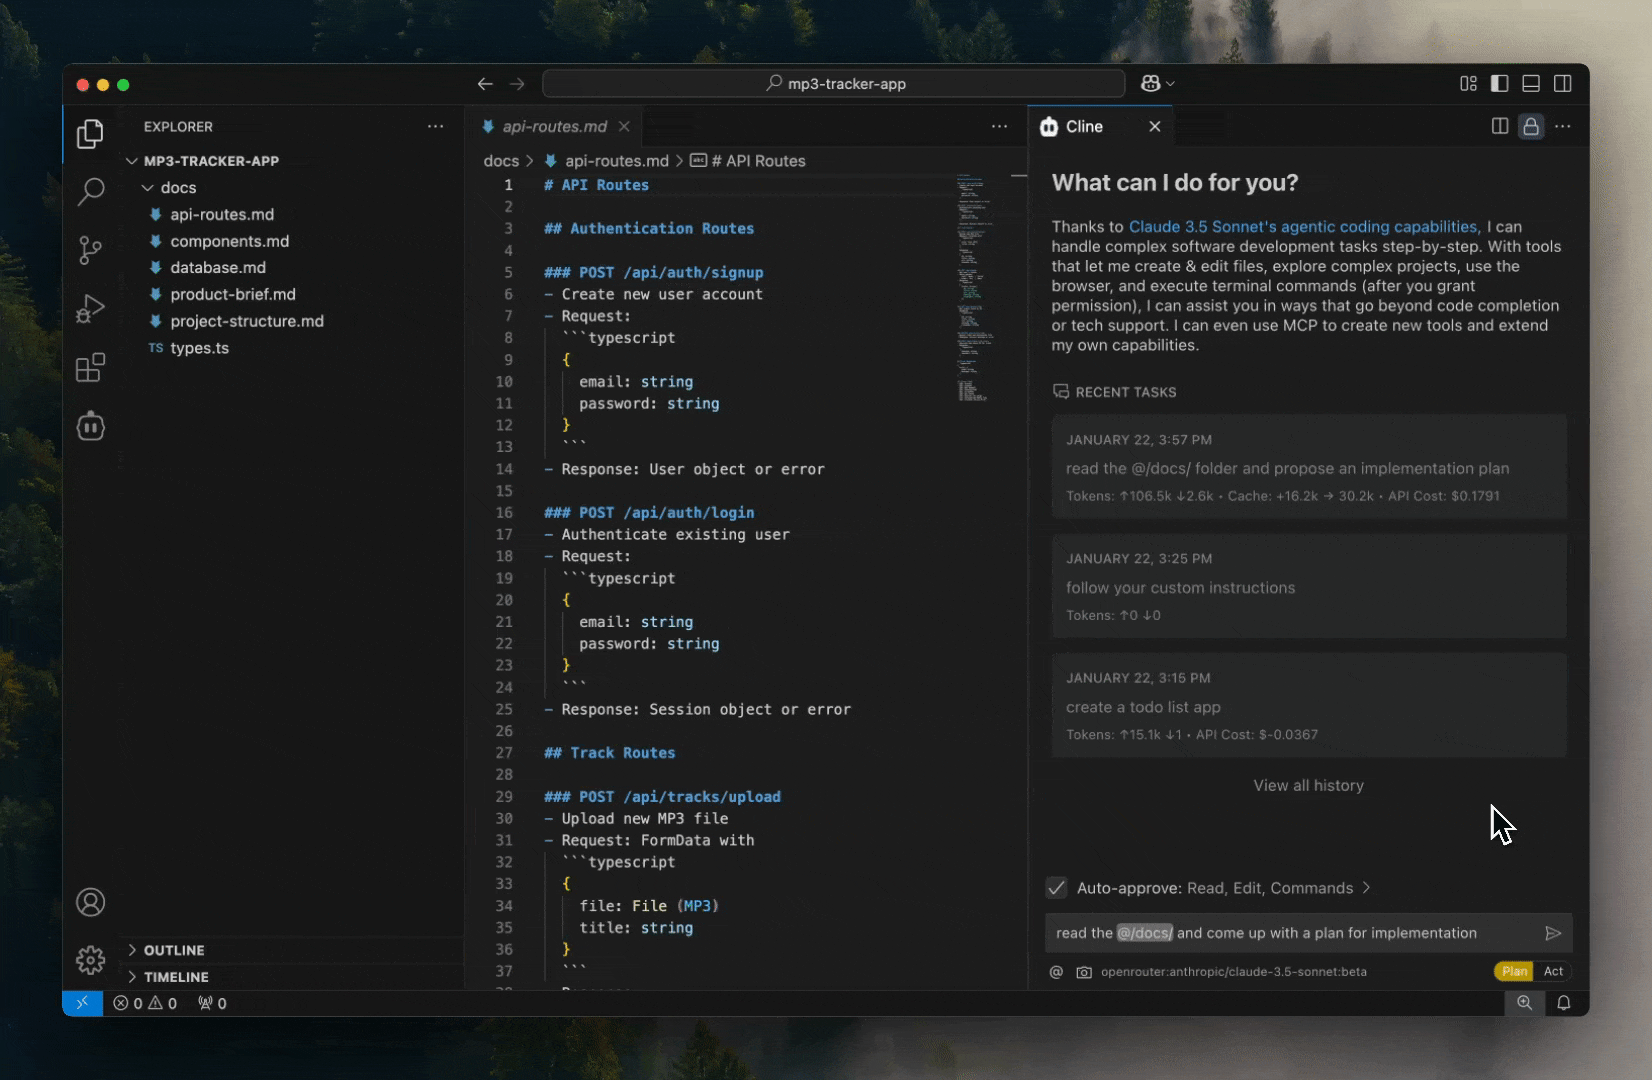Switch to Plan mode
This screenshot has width=1652, height=1080.
(1514, 971)
